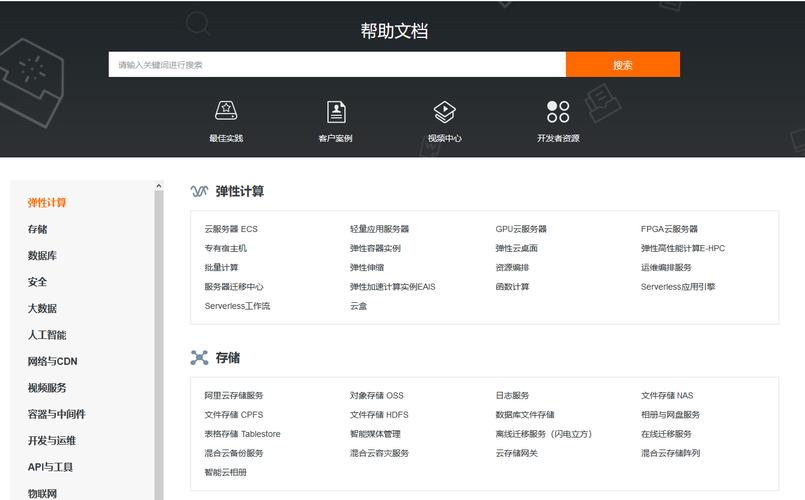Viewport: 805px width, 500px height.
Task: Open the 云服务器 ECS link
Action: [231, 229]
